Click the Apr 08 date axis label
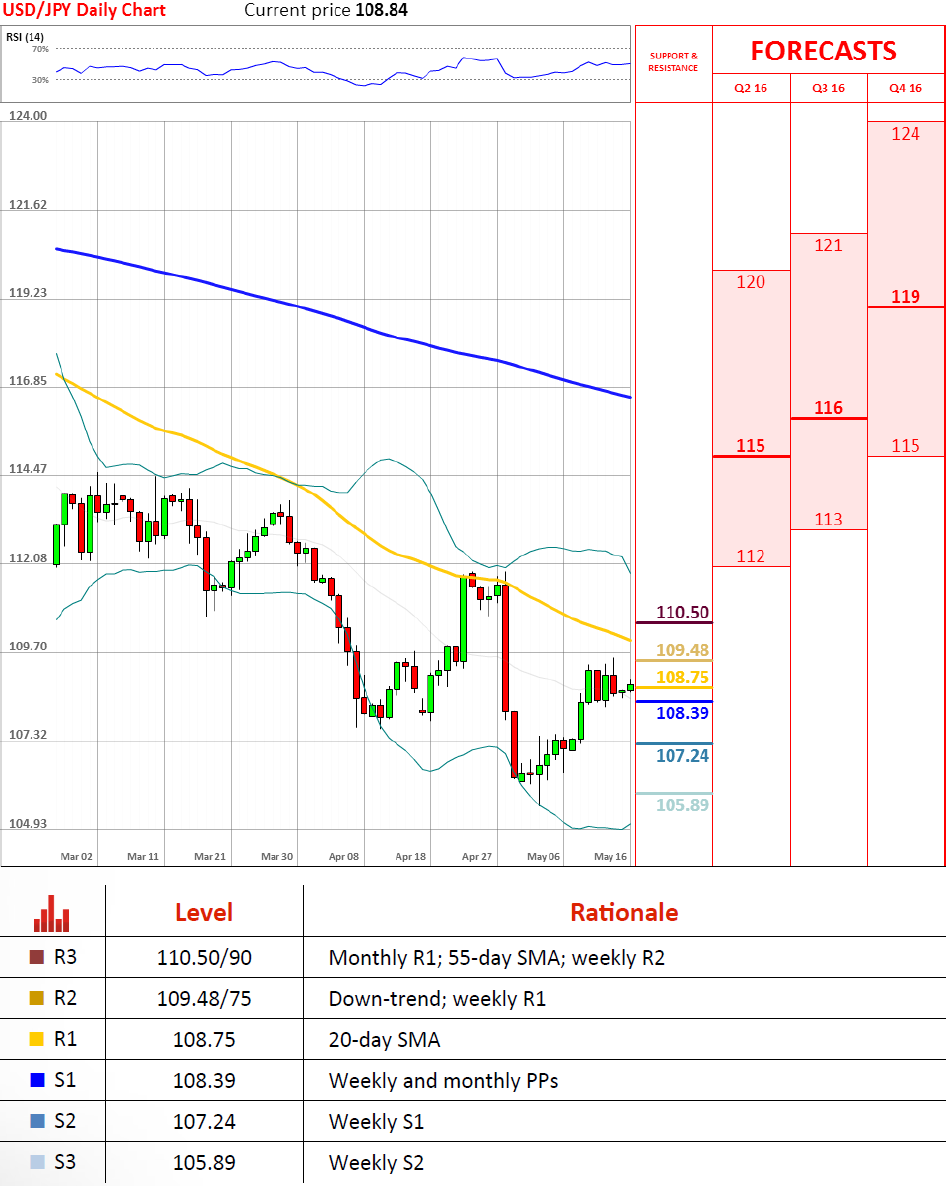Image resolution: width=947 pixels, height=1186 pixels. [343, 856]
